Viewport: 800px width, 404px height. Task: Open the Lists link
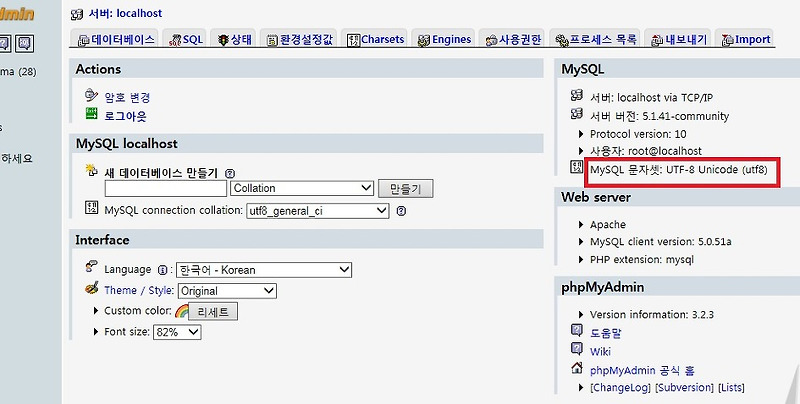[731, 388]
